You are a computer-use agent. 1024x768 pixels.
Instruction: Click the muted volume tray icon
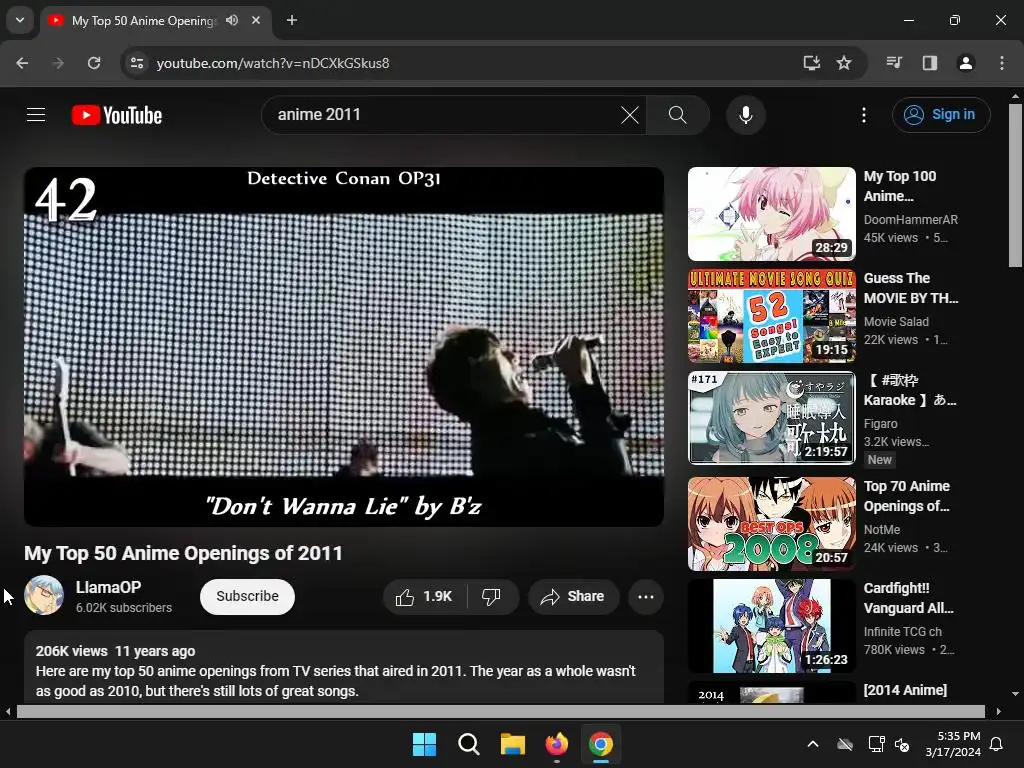pos(902,744)
